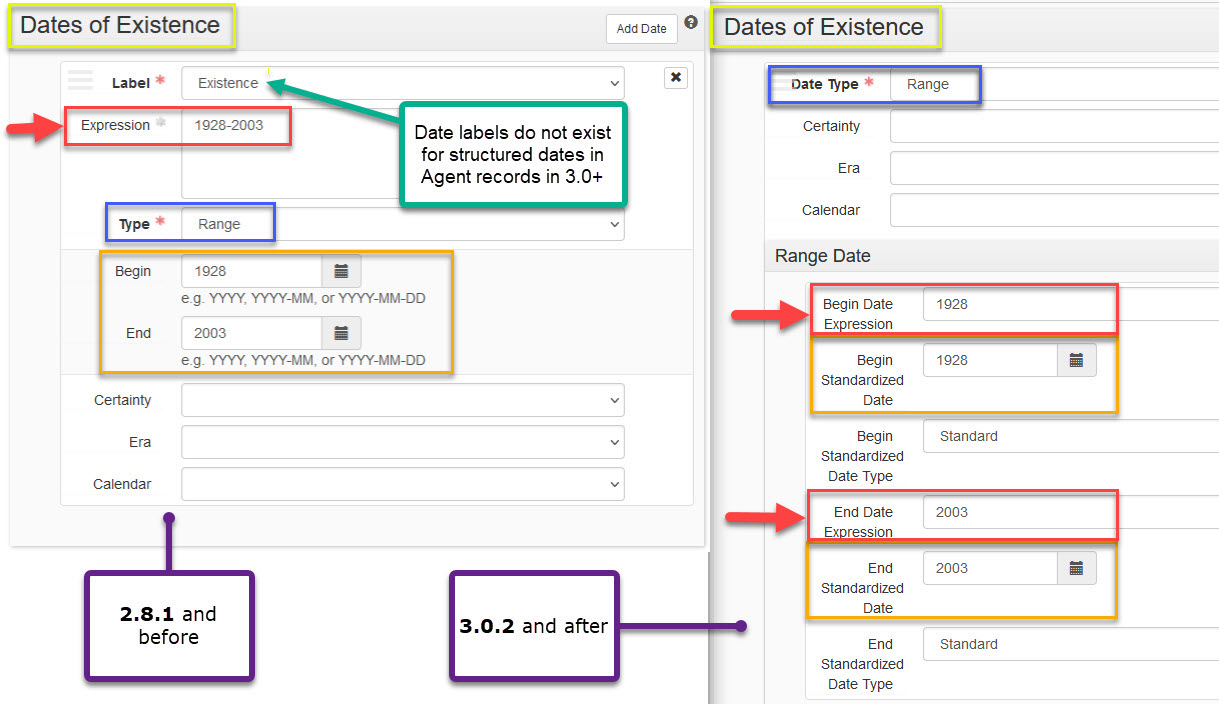Open Begin Standardized Date Type dropdown
1219x704 pixels.
coord(1070,436)
